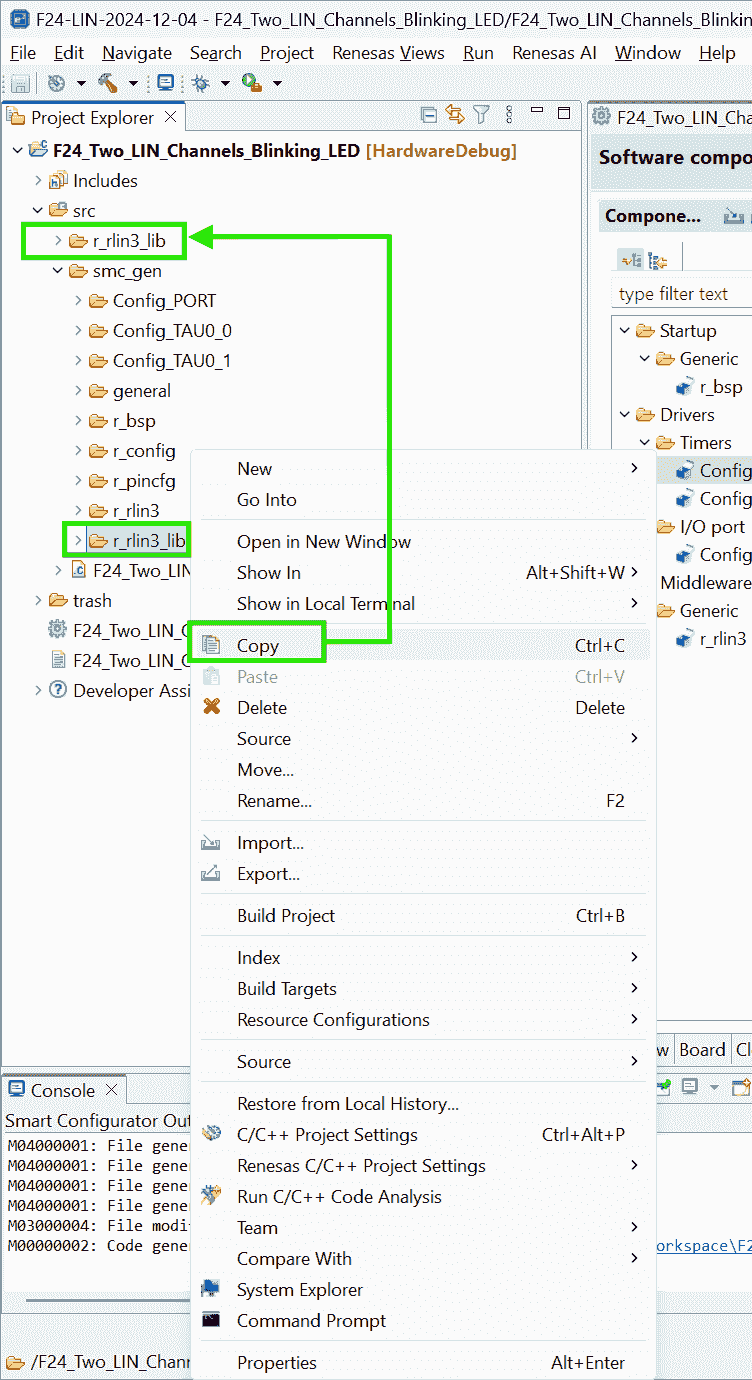
Task: Open the dropdown arrow next to debug icon
Action: tap(225, 84)
